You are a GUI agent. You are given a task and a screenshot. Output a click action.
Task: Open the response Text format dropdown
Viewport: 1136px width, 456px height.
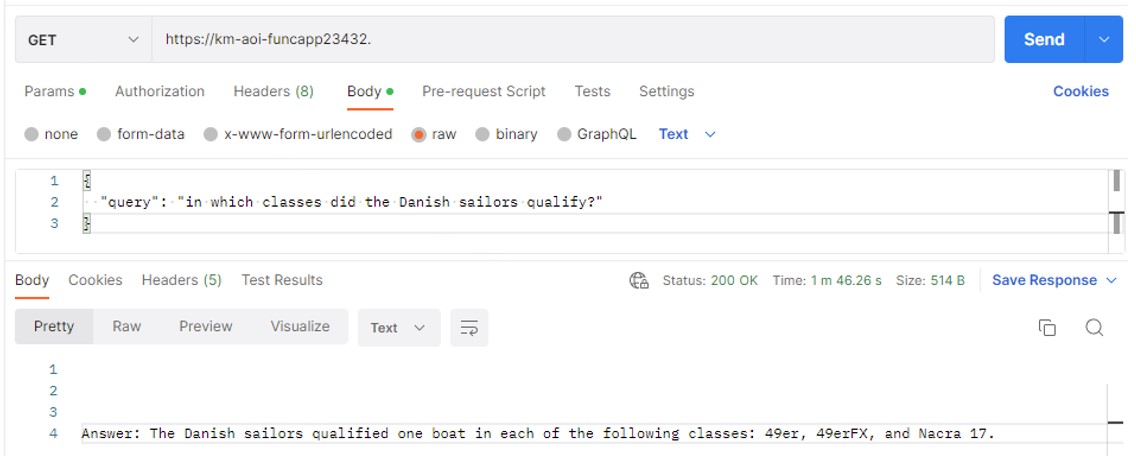click(398, 328)
